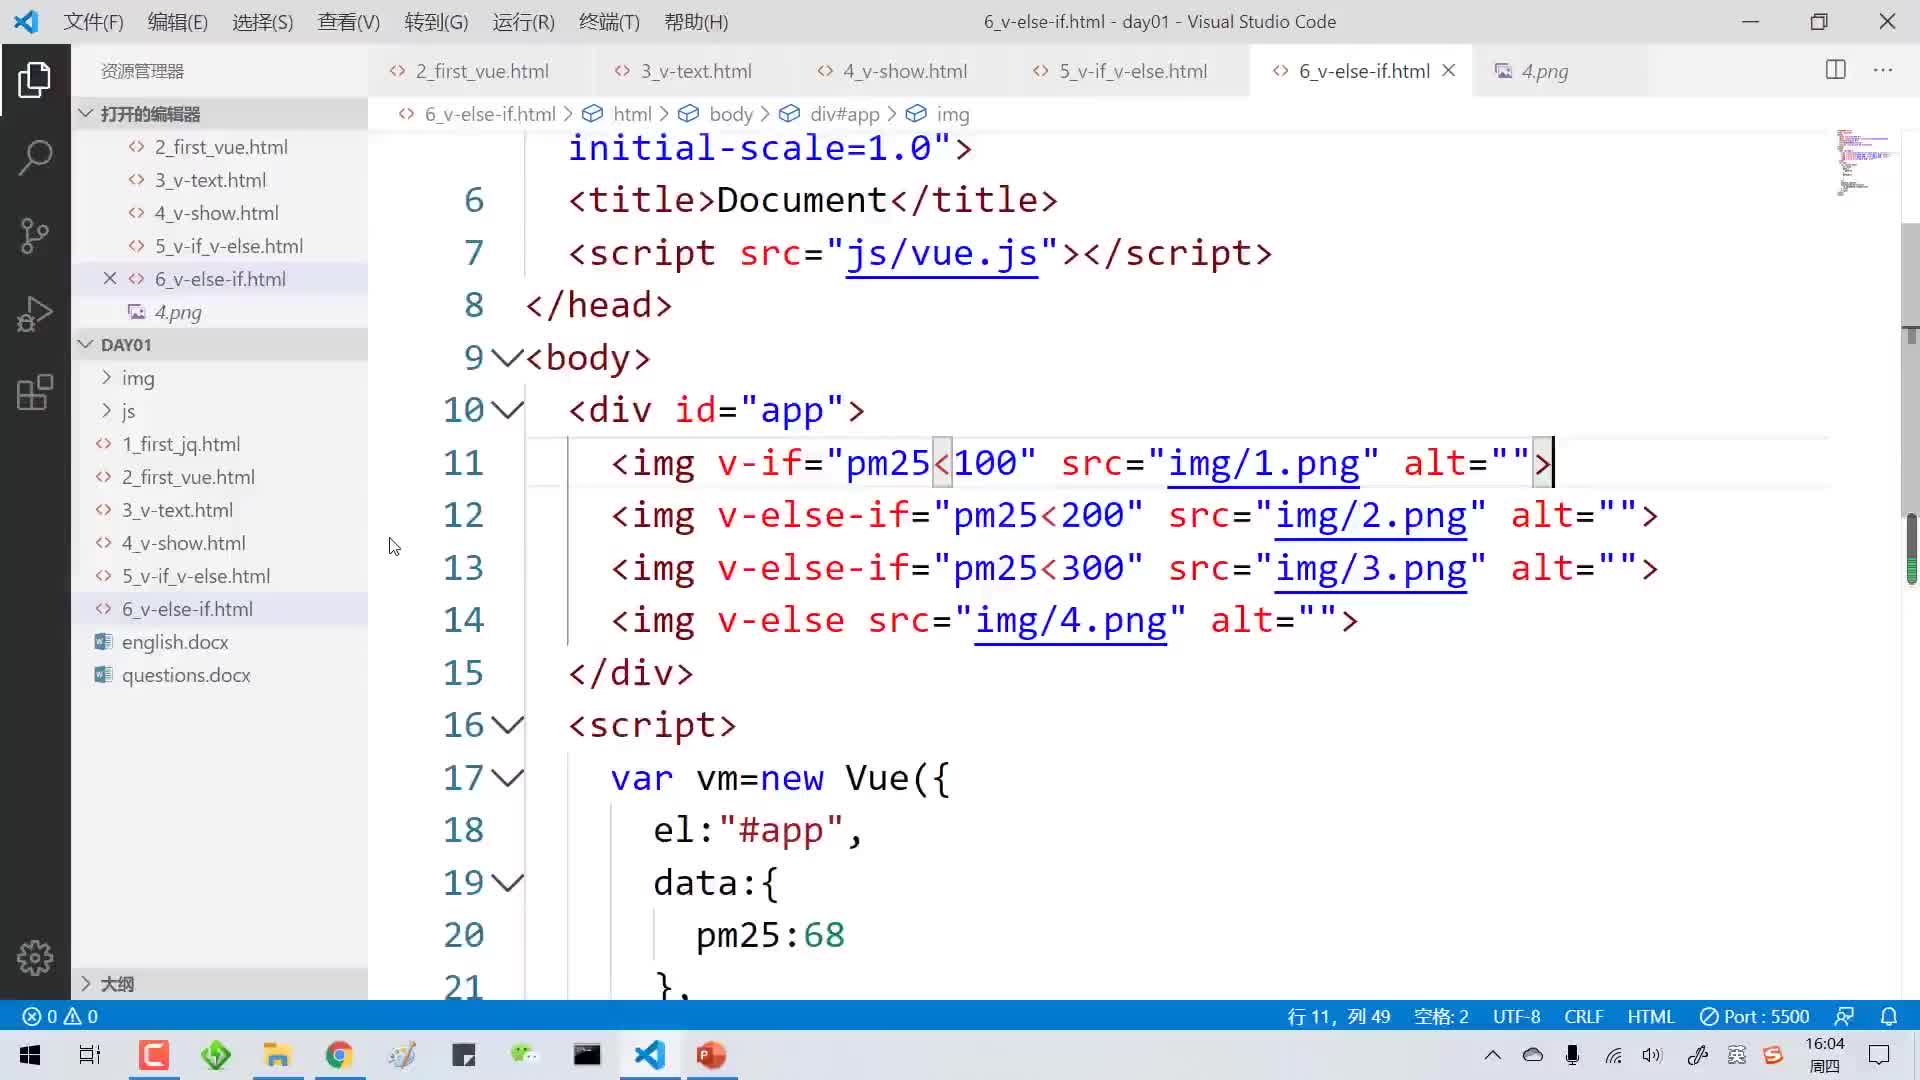Open WeChat from the taskbar
Viewport: 1920px width, 1080px height.
pos(525,1055)
